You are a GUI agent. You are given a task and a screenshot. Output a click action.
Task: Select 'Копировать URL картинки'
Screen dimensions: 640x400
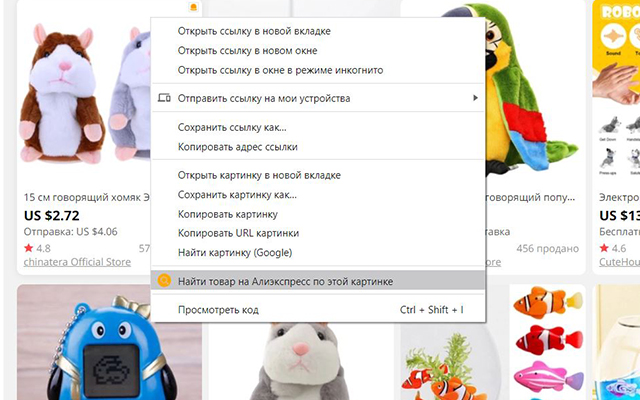[318, 233]
